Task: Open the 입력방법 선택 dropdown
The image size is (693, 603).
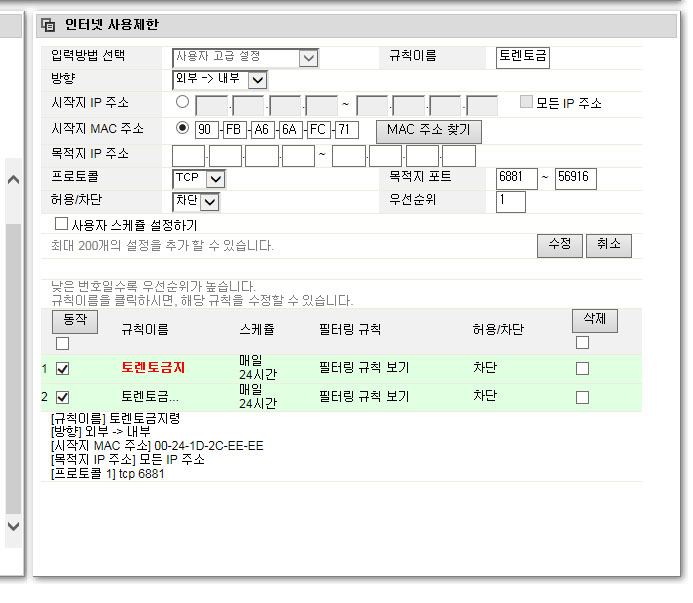Action: (245, 58)
